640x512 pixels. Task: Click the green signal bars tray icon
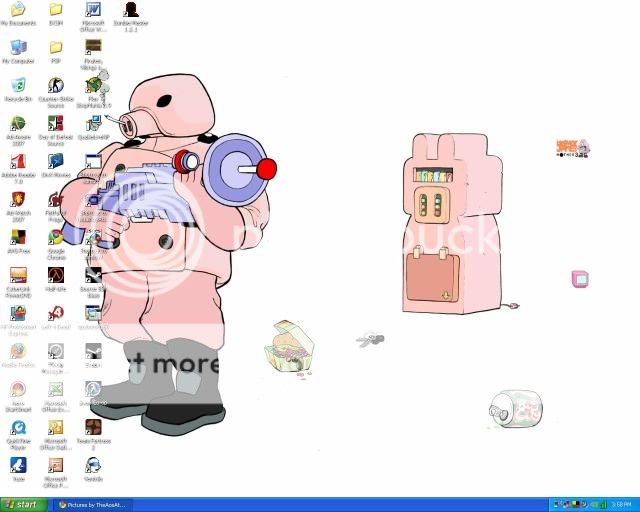point(603,505)
